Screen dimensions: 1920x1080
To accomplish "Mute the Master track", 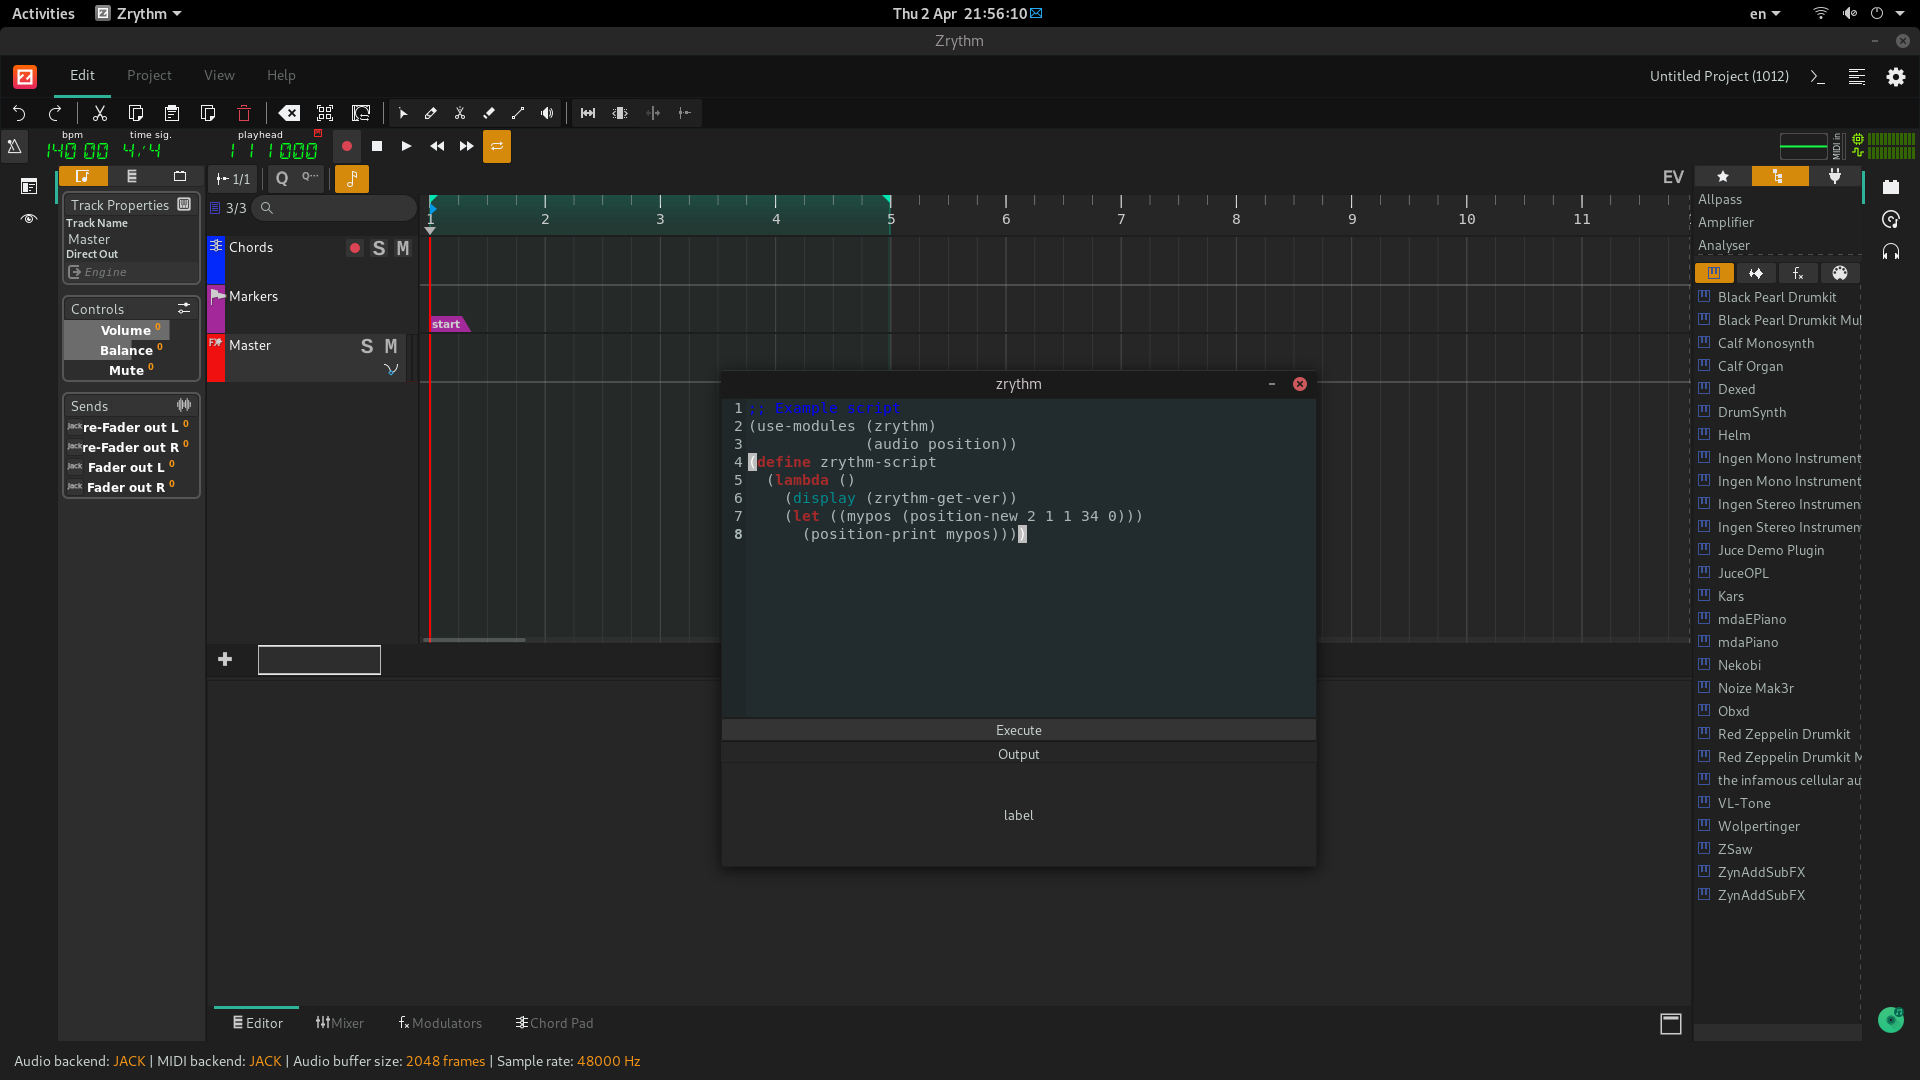I will tap(391, 346).
